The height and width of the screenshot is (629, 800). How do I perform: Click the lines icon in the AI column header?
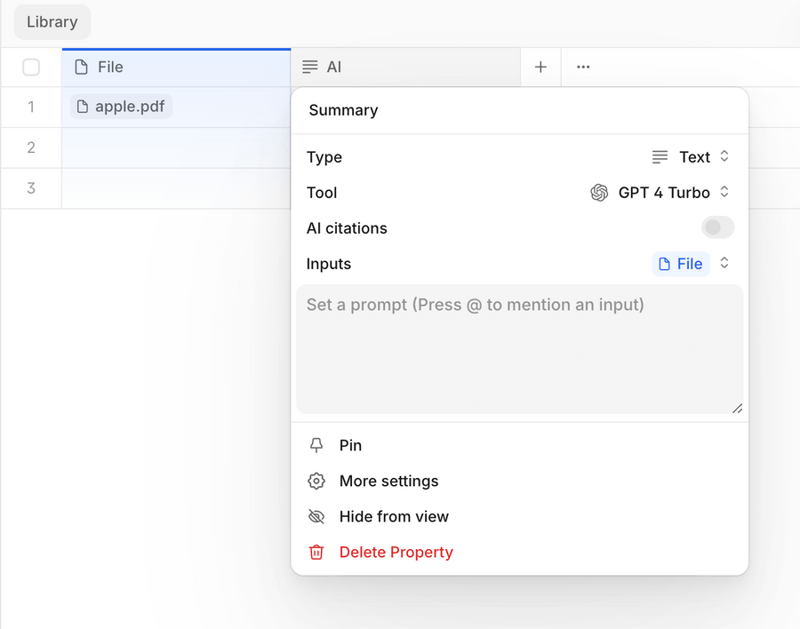[x=310, y=67]
